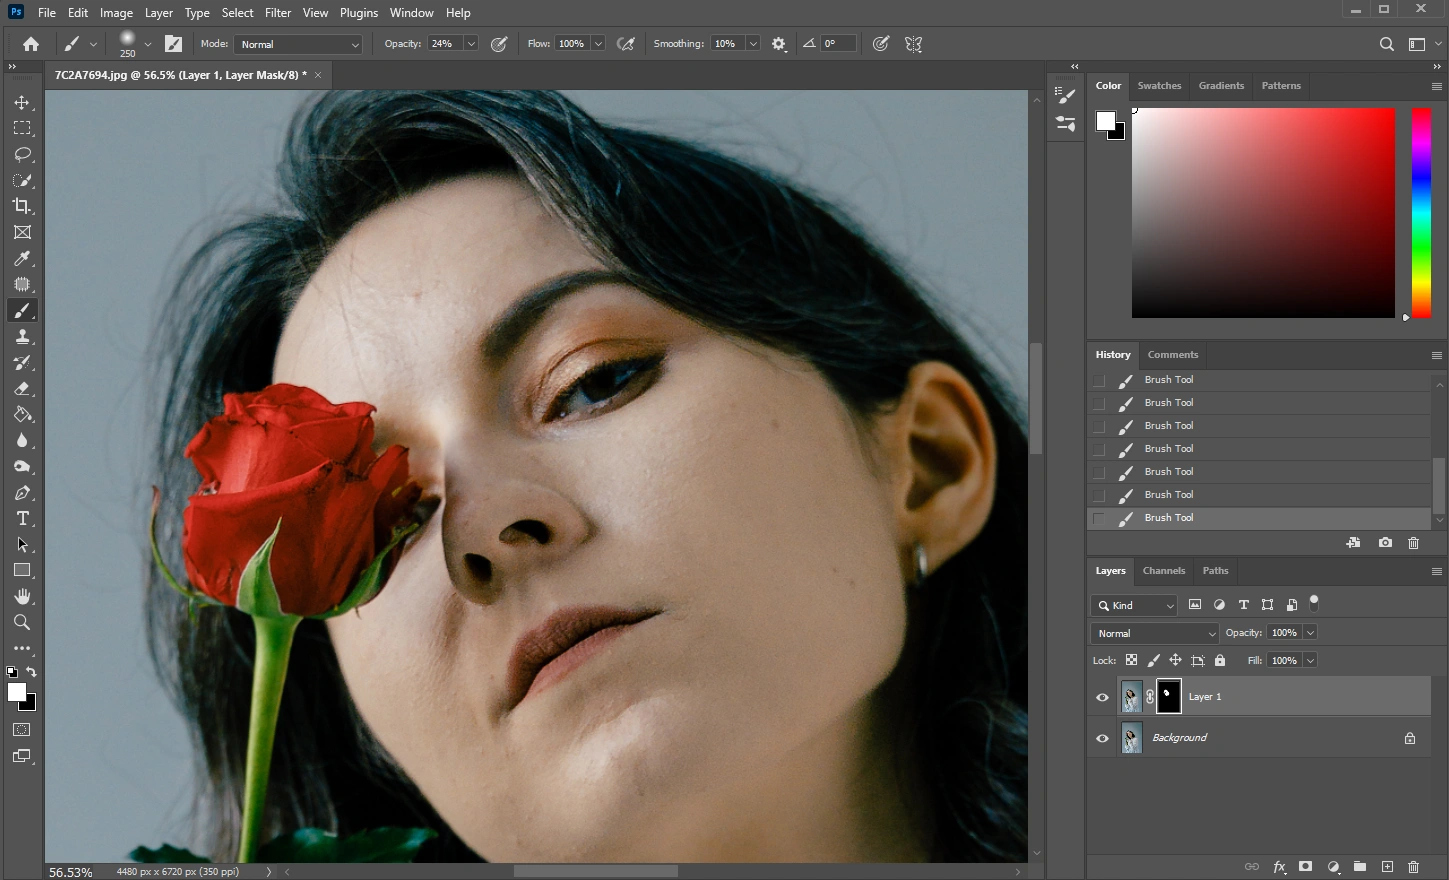Viewport: 1449px width, 880px height.
Task: Toggle airbrush-style build-up effects
Action: point(626,44)
